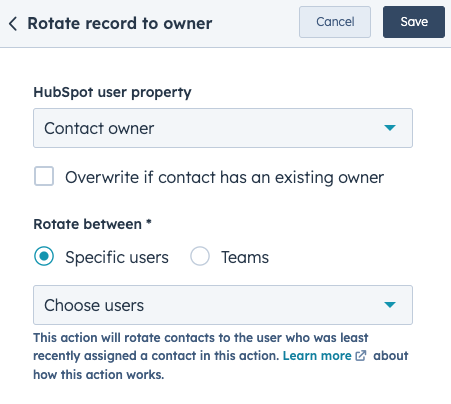Click the HubSpot user property field label

[112, 93]
